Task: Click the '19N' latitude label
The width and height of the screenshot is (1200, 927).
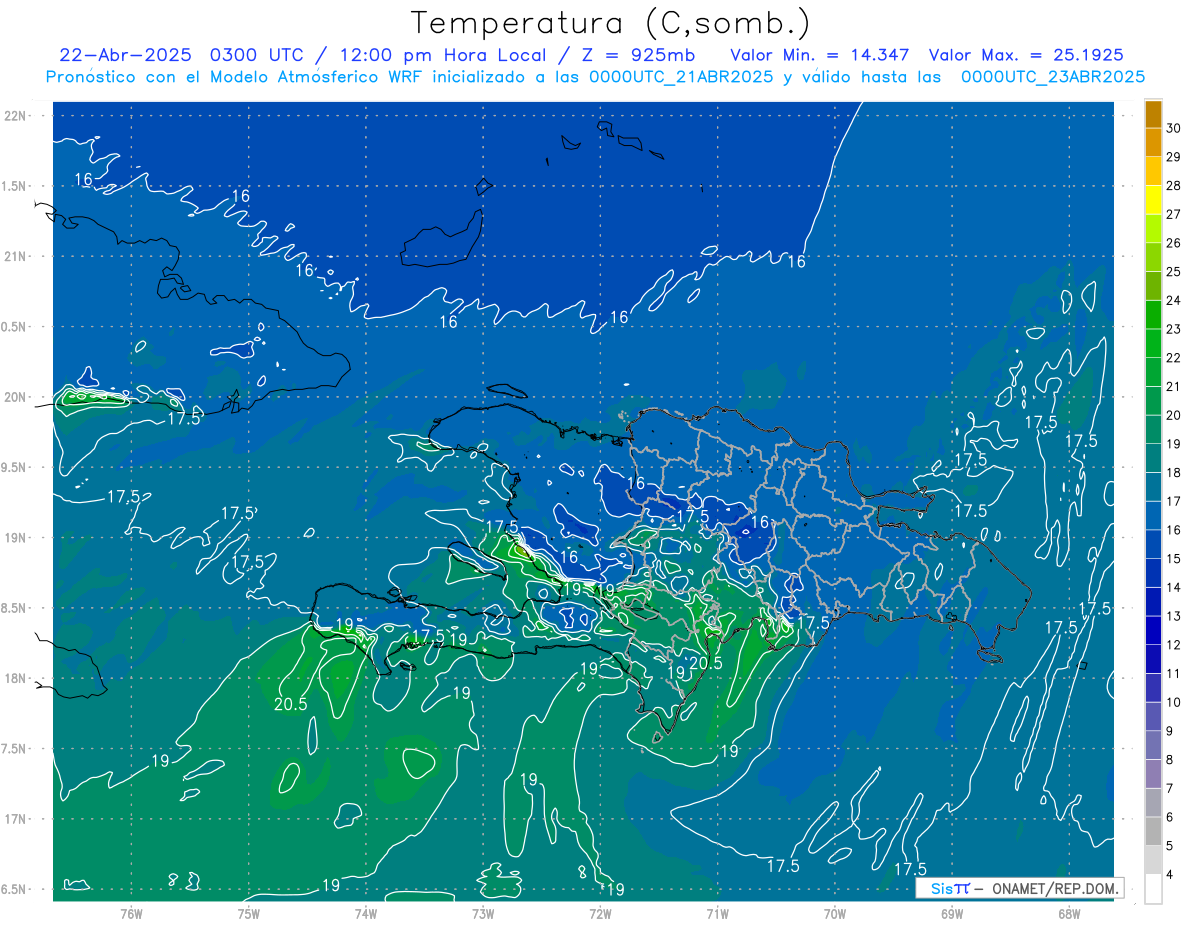Action: pyautogui.click(x=17, y=538)
